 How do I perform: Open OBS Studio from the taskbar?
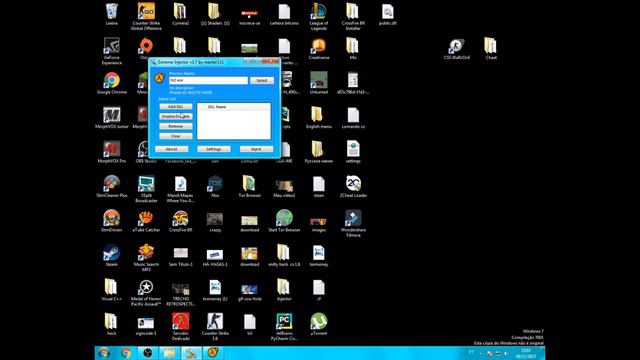(148, 353)
